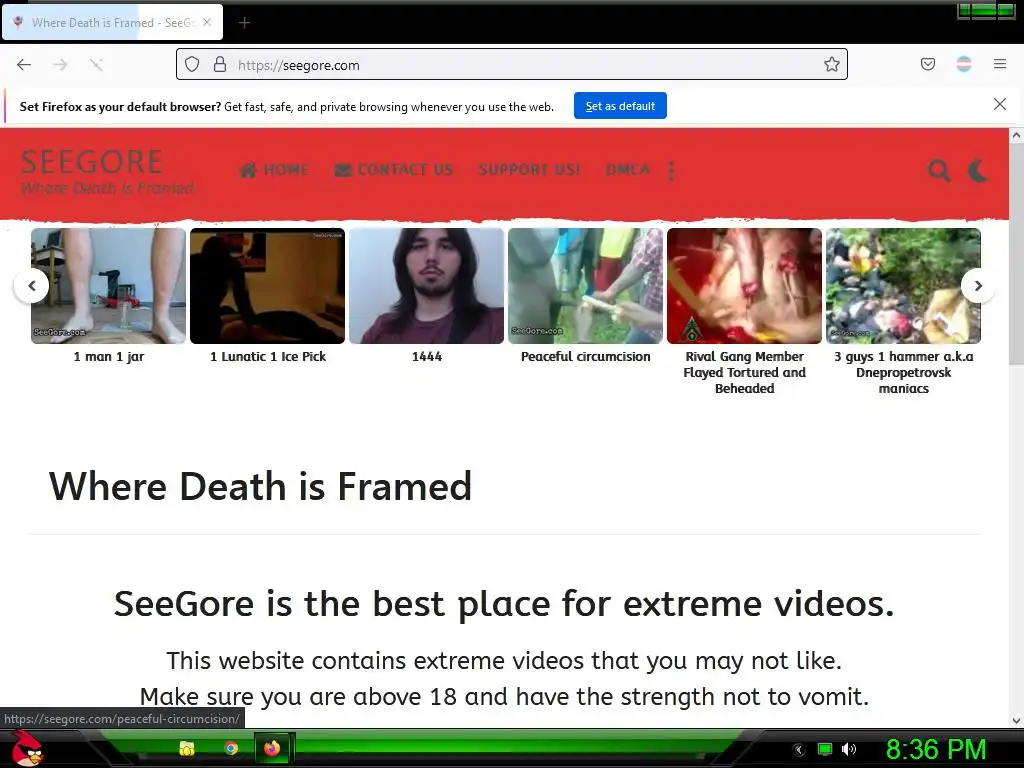The width and height of the screenshot is (1024, 768).
Task: Open the Angry Birds start button
Action: (27, 748)
